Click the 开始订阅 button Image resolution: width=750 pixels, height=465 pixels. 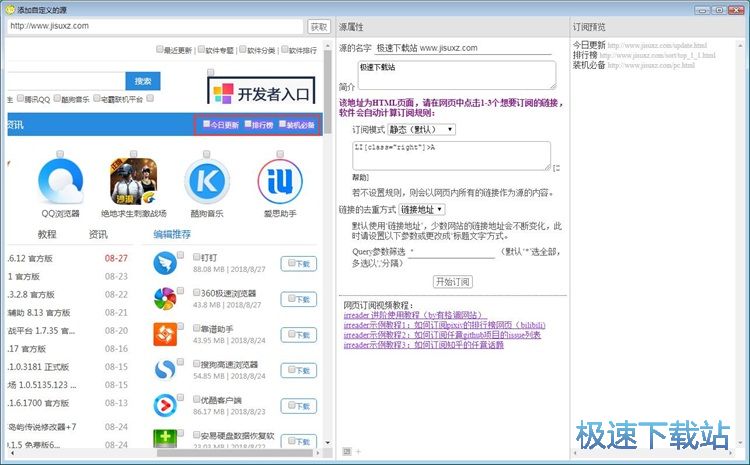tap(453, 282)
